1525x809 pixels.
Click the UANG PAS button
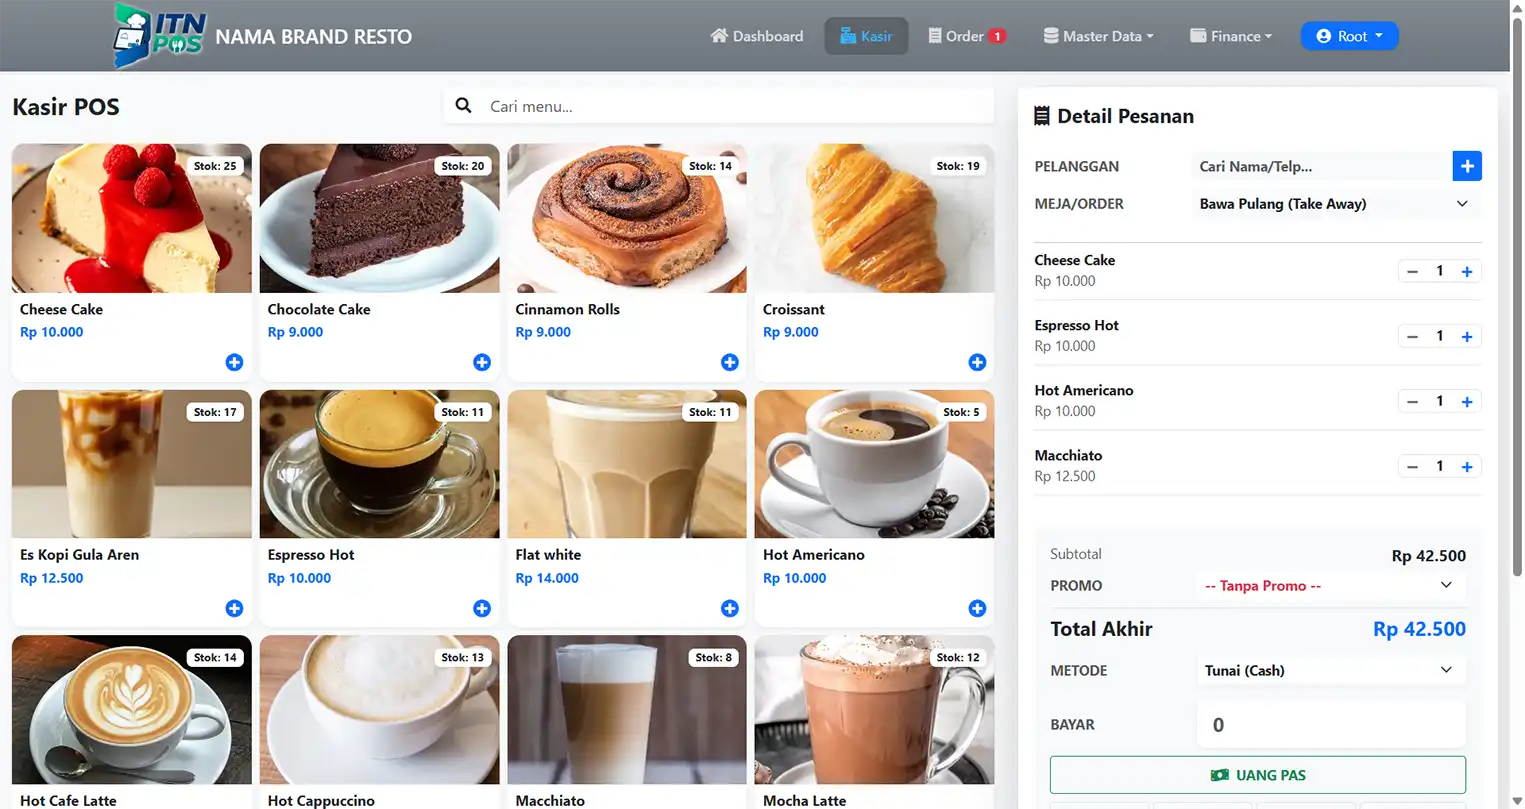[x=1258, y=775]
